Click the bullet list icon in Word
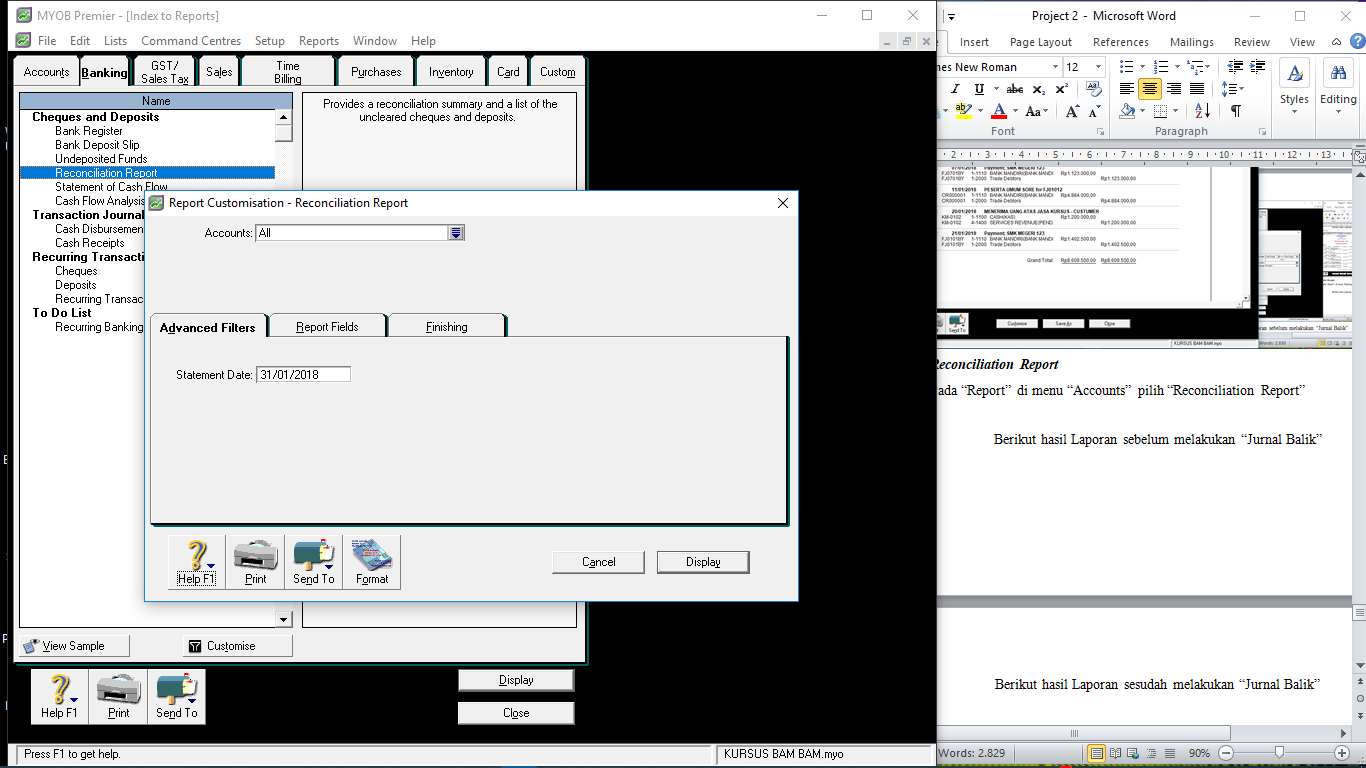1366x768 pixels. click(x=1127, y=67)
